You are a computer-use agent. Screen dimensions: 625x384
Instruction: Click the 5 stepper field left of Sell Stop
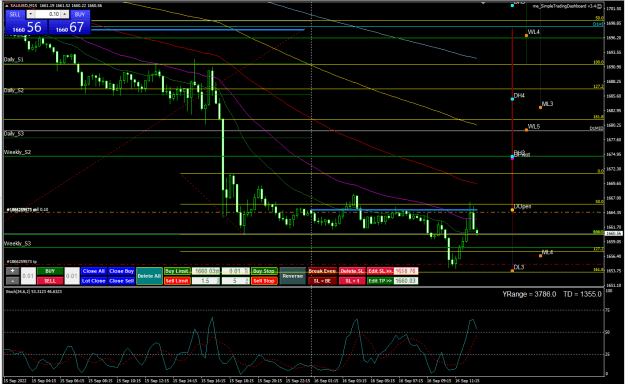coord(236,281)
